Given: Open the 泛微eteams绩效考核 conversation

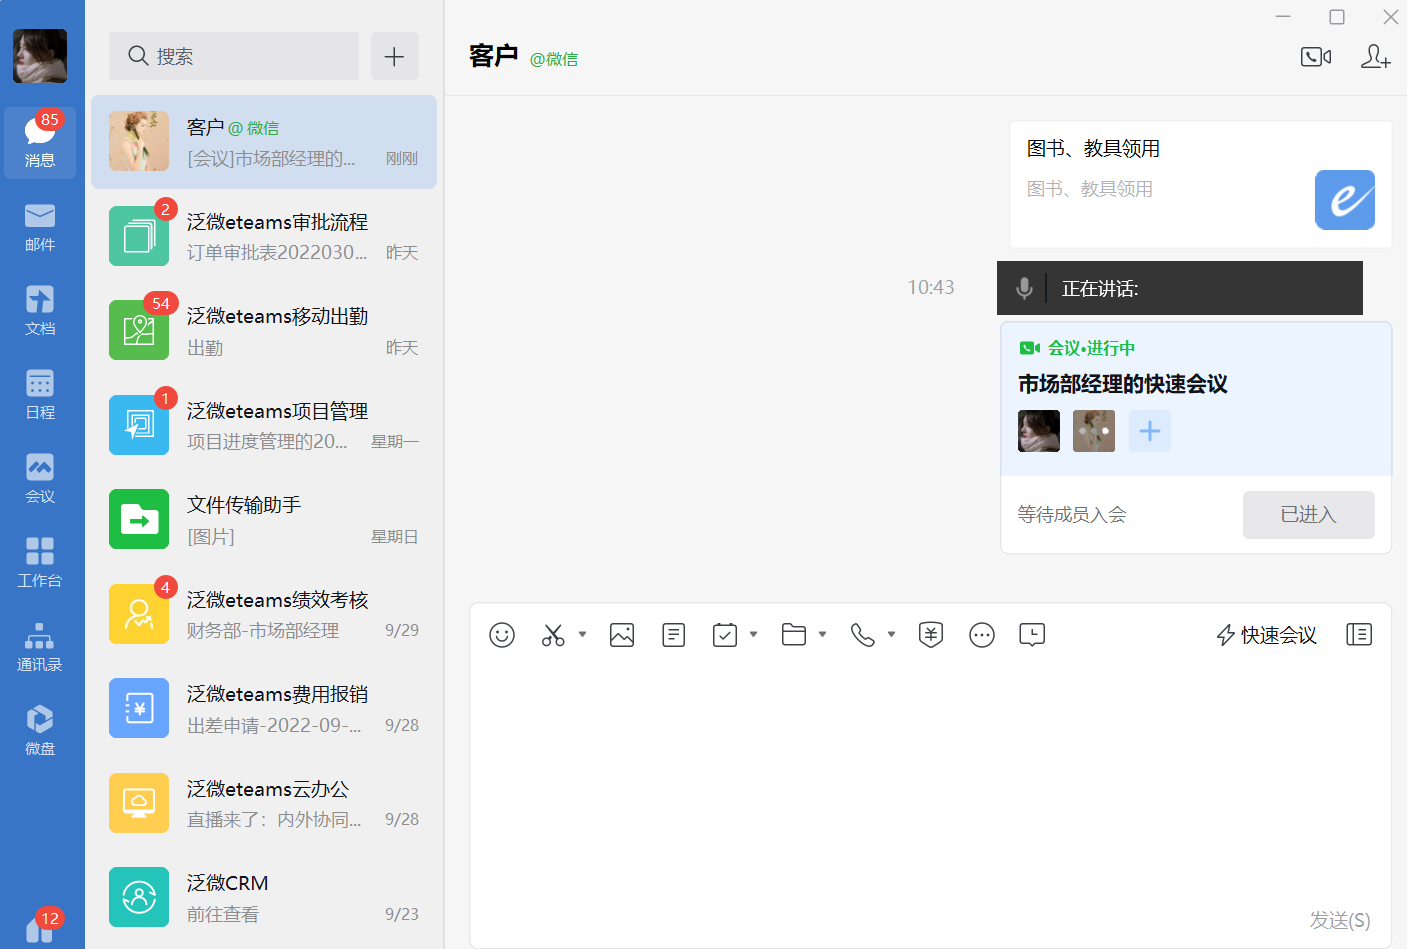Looking at the screenshot, I should [x=264, y=614].
